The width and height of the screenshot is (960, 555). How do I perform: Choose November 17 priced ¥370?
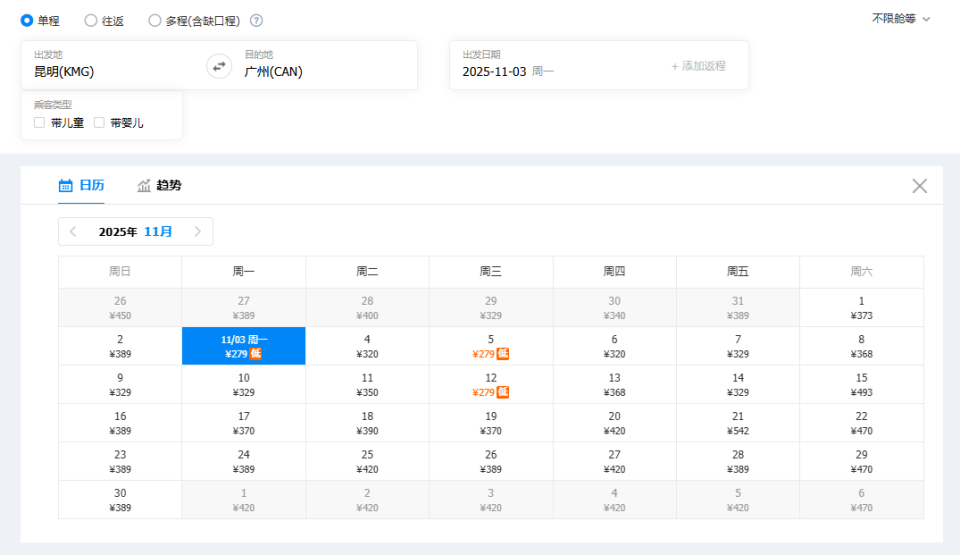244,423
